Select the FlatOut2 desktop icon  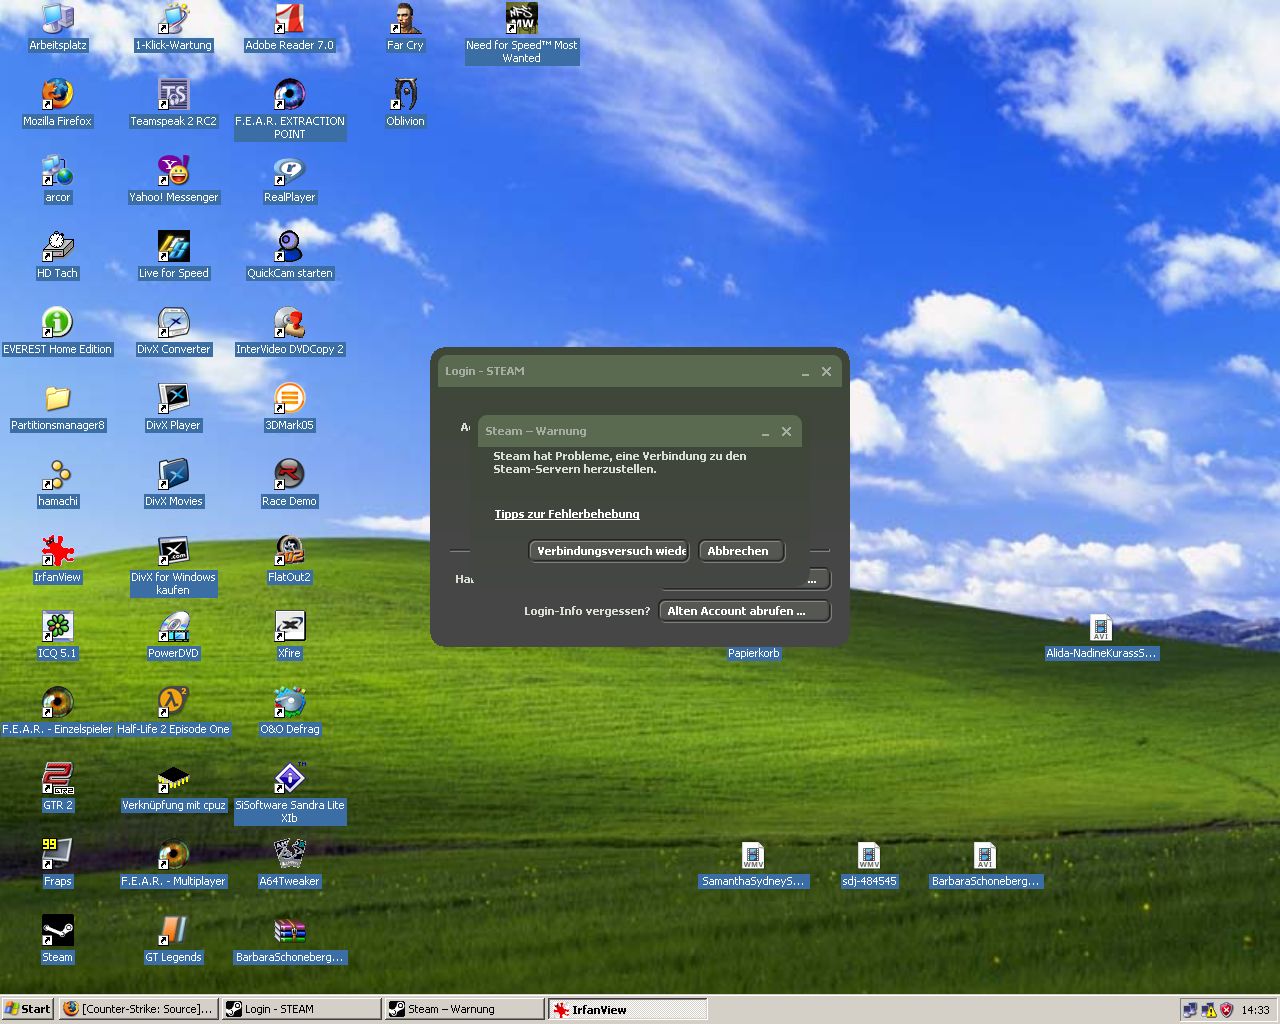click(289, 560)
